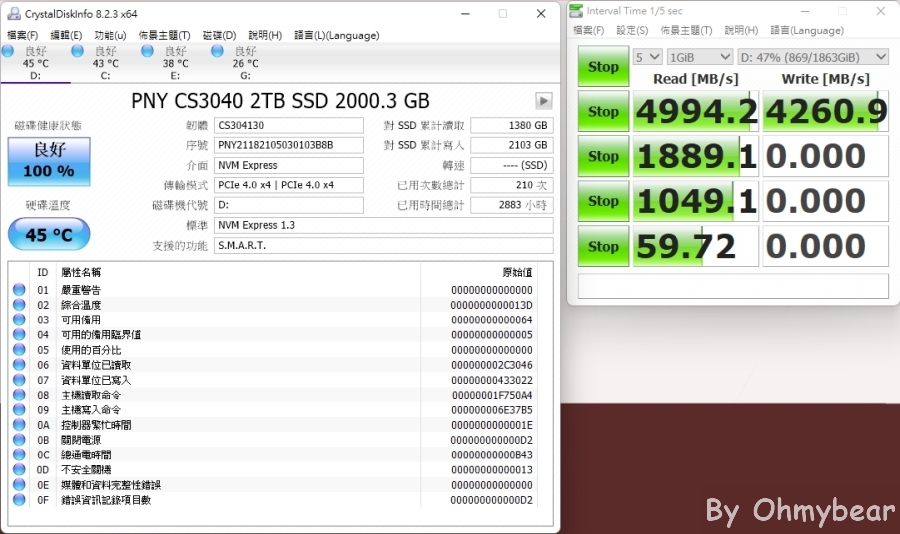Click the 原始值 column header
This screenshot has height=534, width=900.
pos(517,272)
